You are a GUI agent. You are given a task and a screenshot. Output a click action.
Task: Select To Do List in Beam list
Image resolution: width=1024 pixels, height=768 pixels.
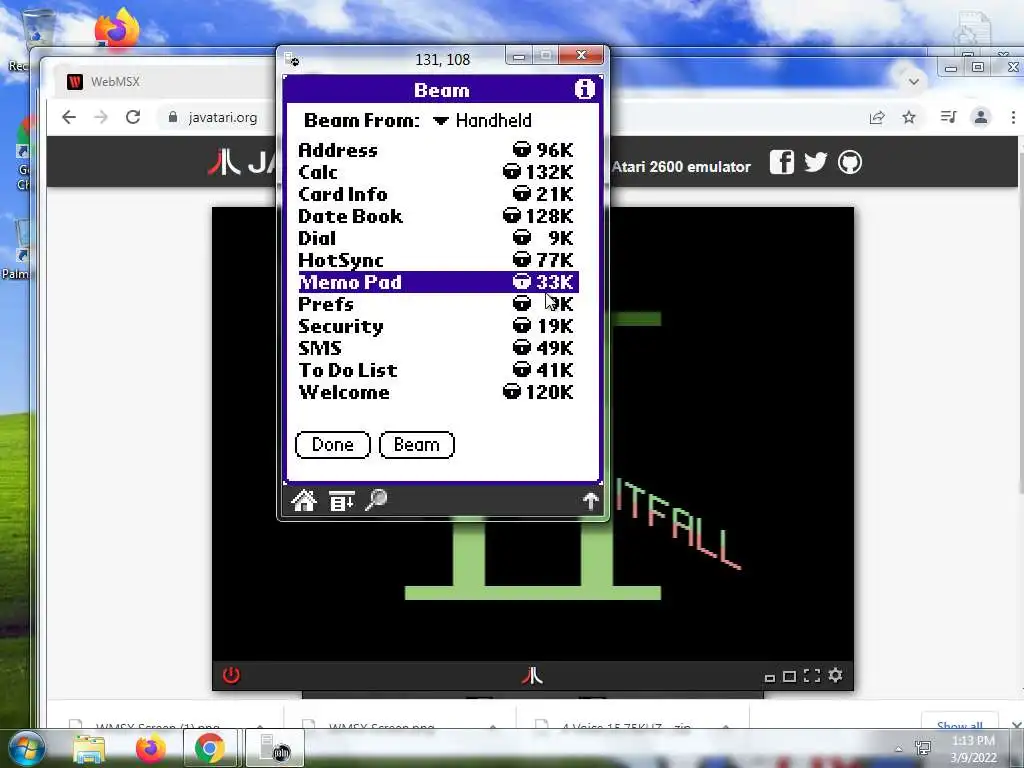pyautogui.click(x=436, y=370)
